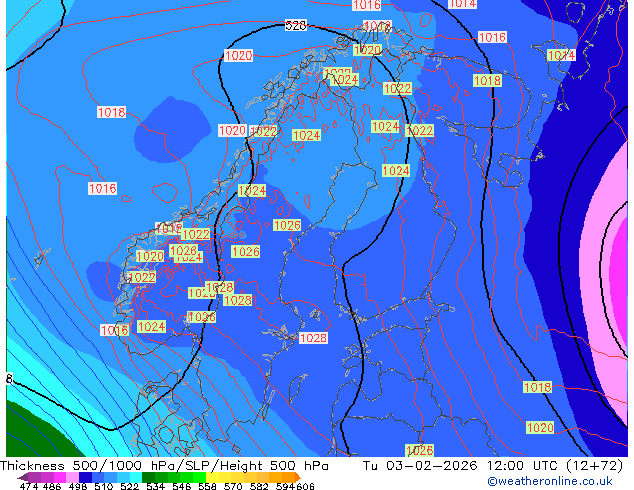Select the dark navy blue legend swatch
Screen dimensions: 634x490
(x=85, y=477)
